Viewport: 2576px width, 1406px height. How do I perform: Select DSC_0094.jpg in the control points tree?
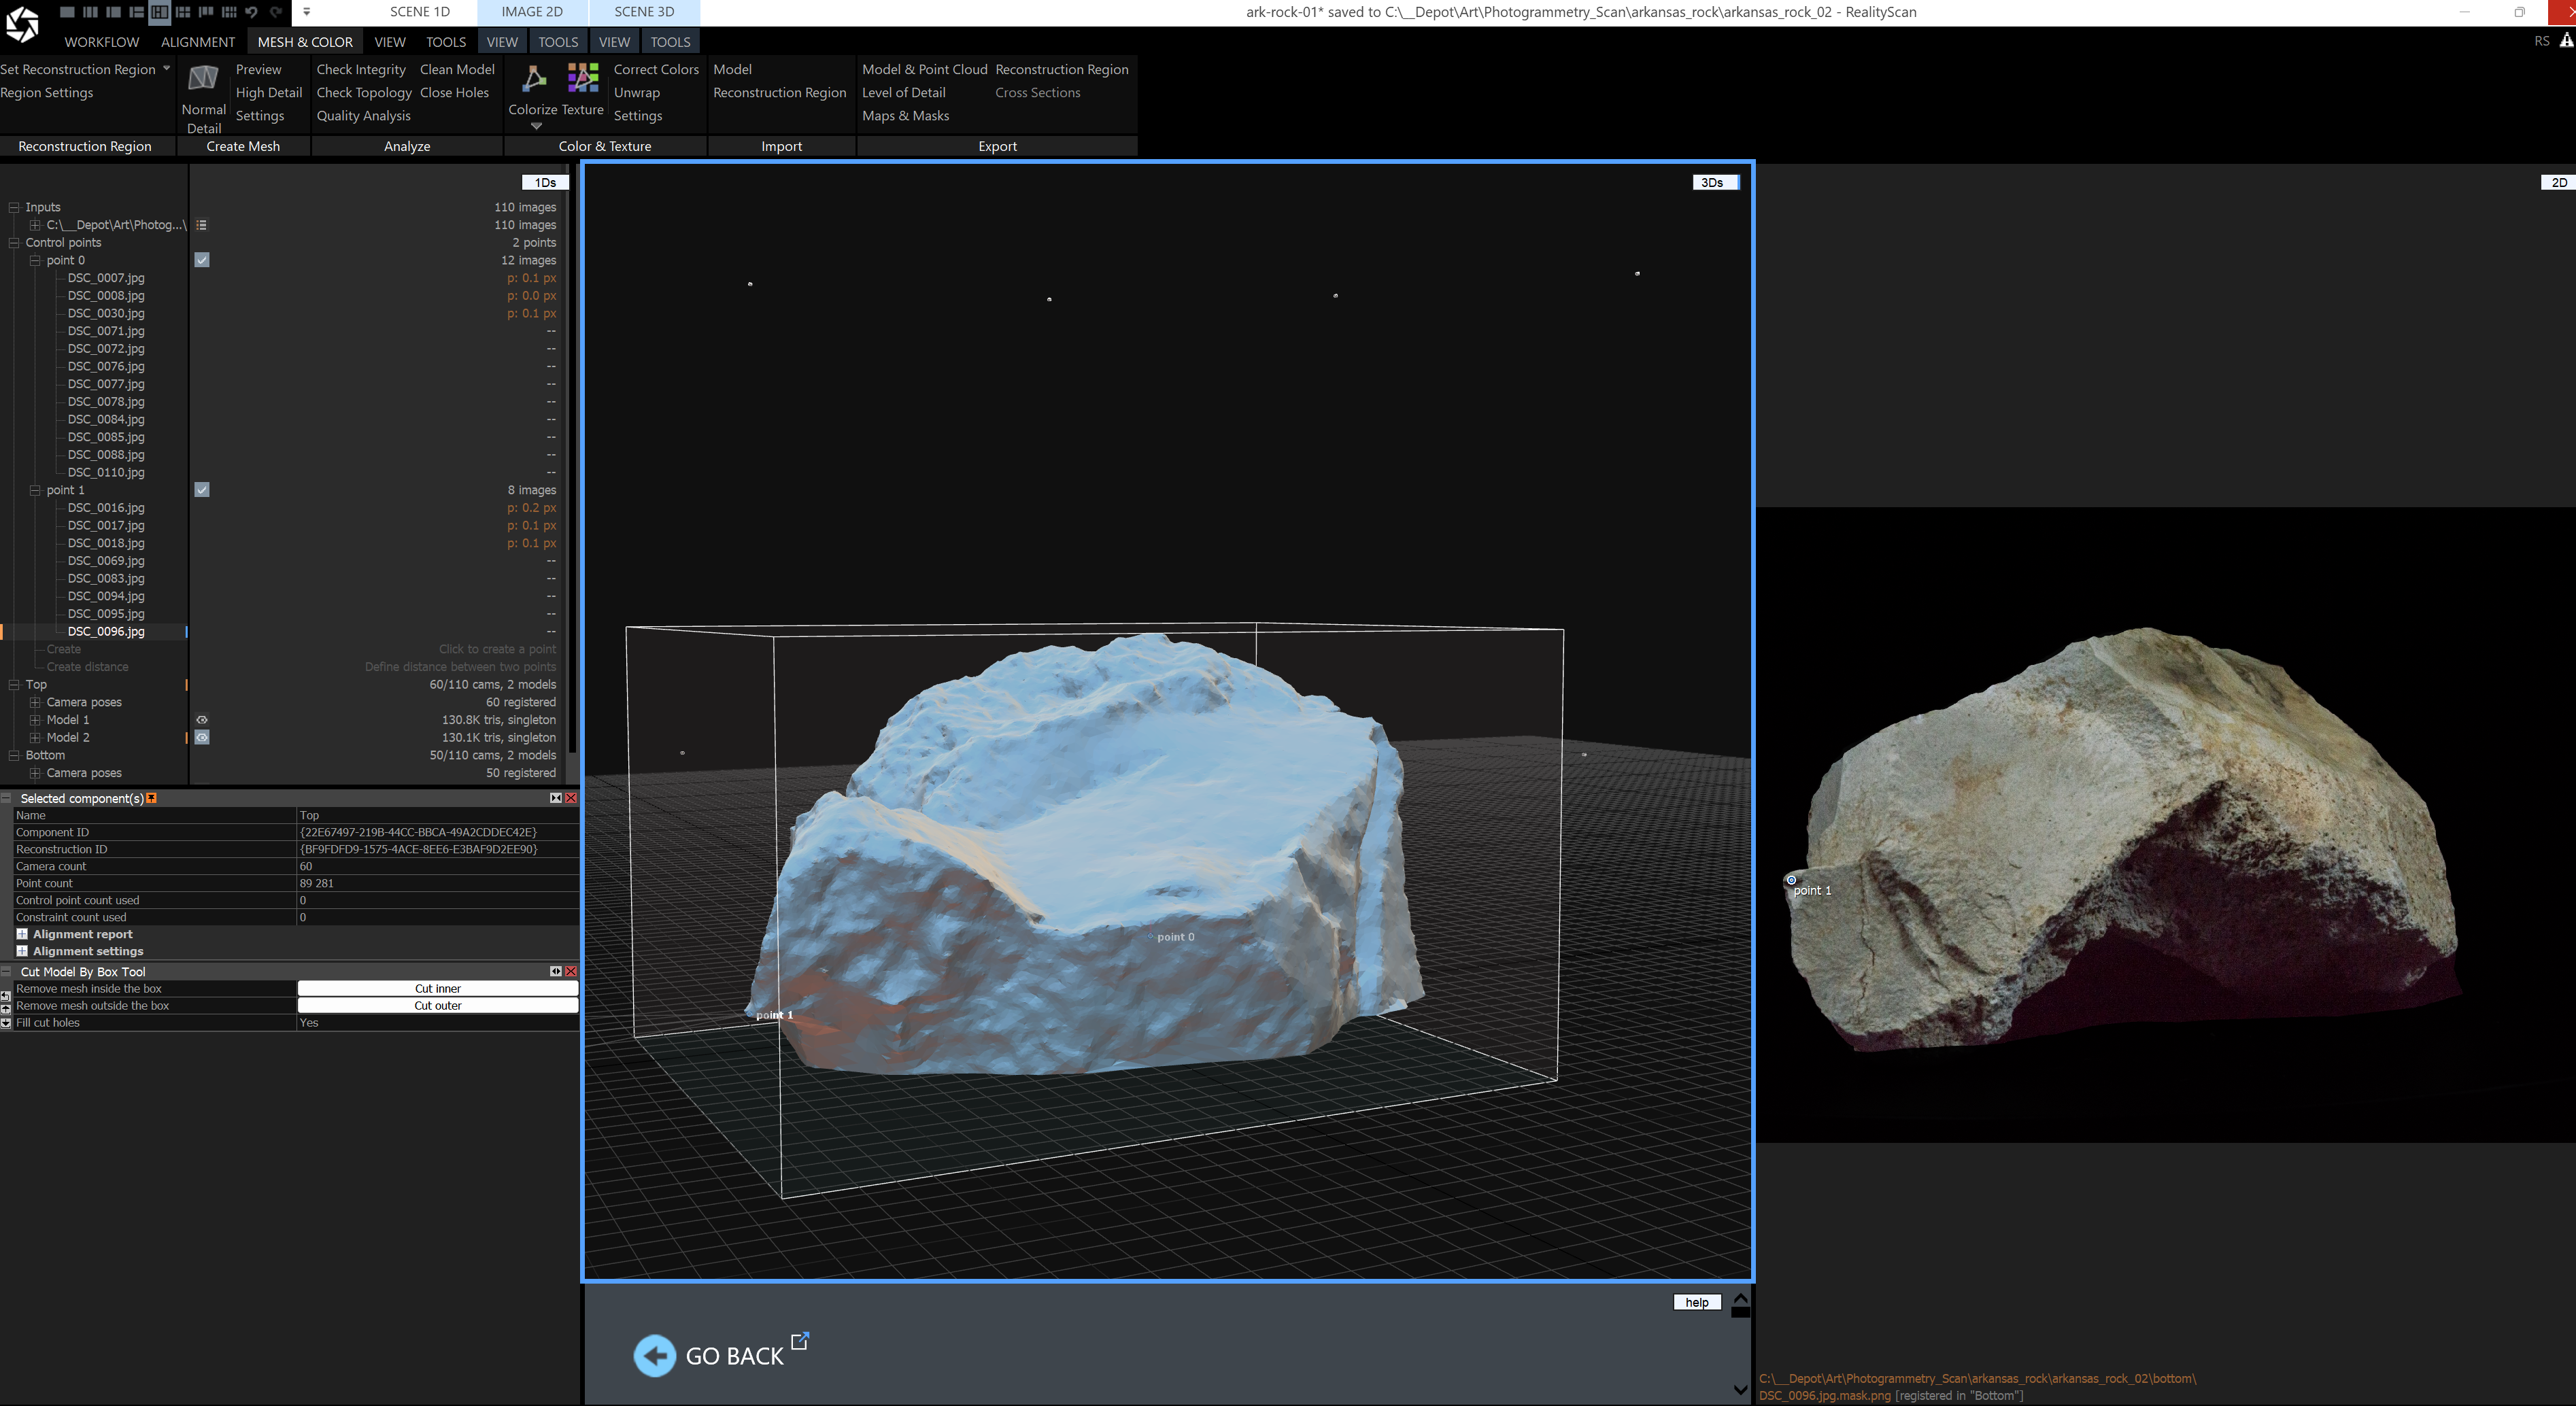click(106, 596)
